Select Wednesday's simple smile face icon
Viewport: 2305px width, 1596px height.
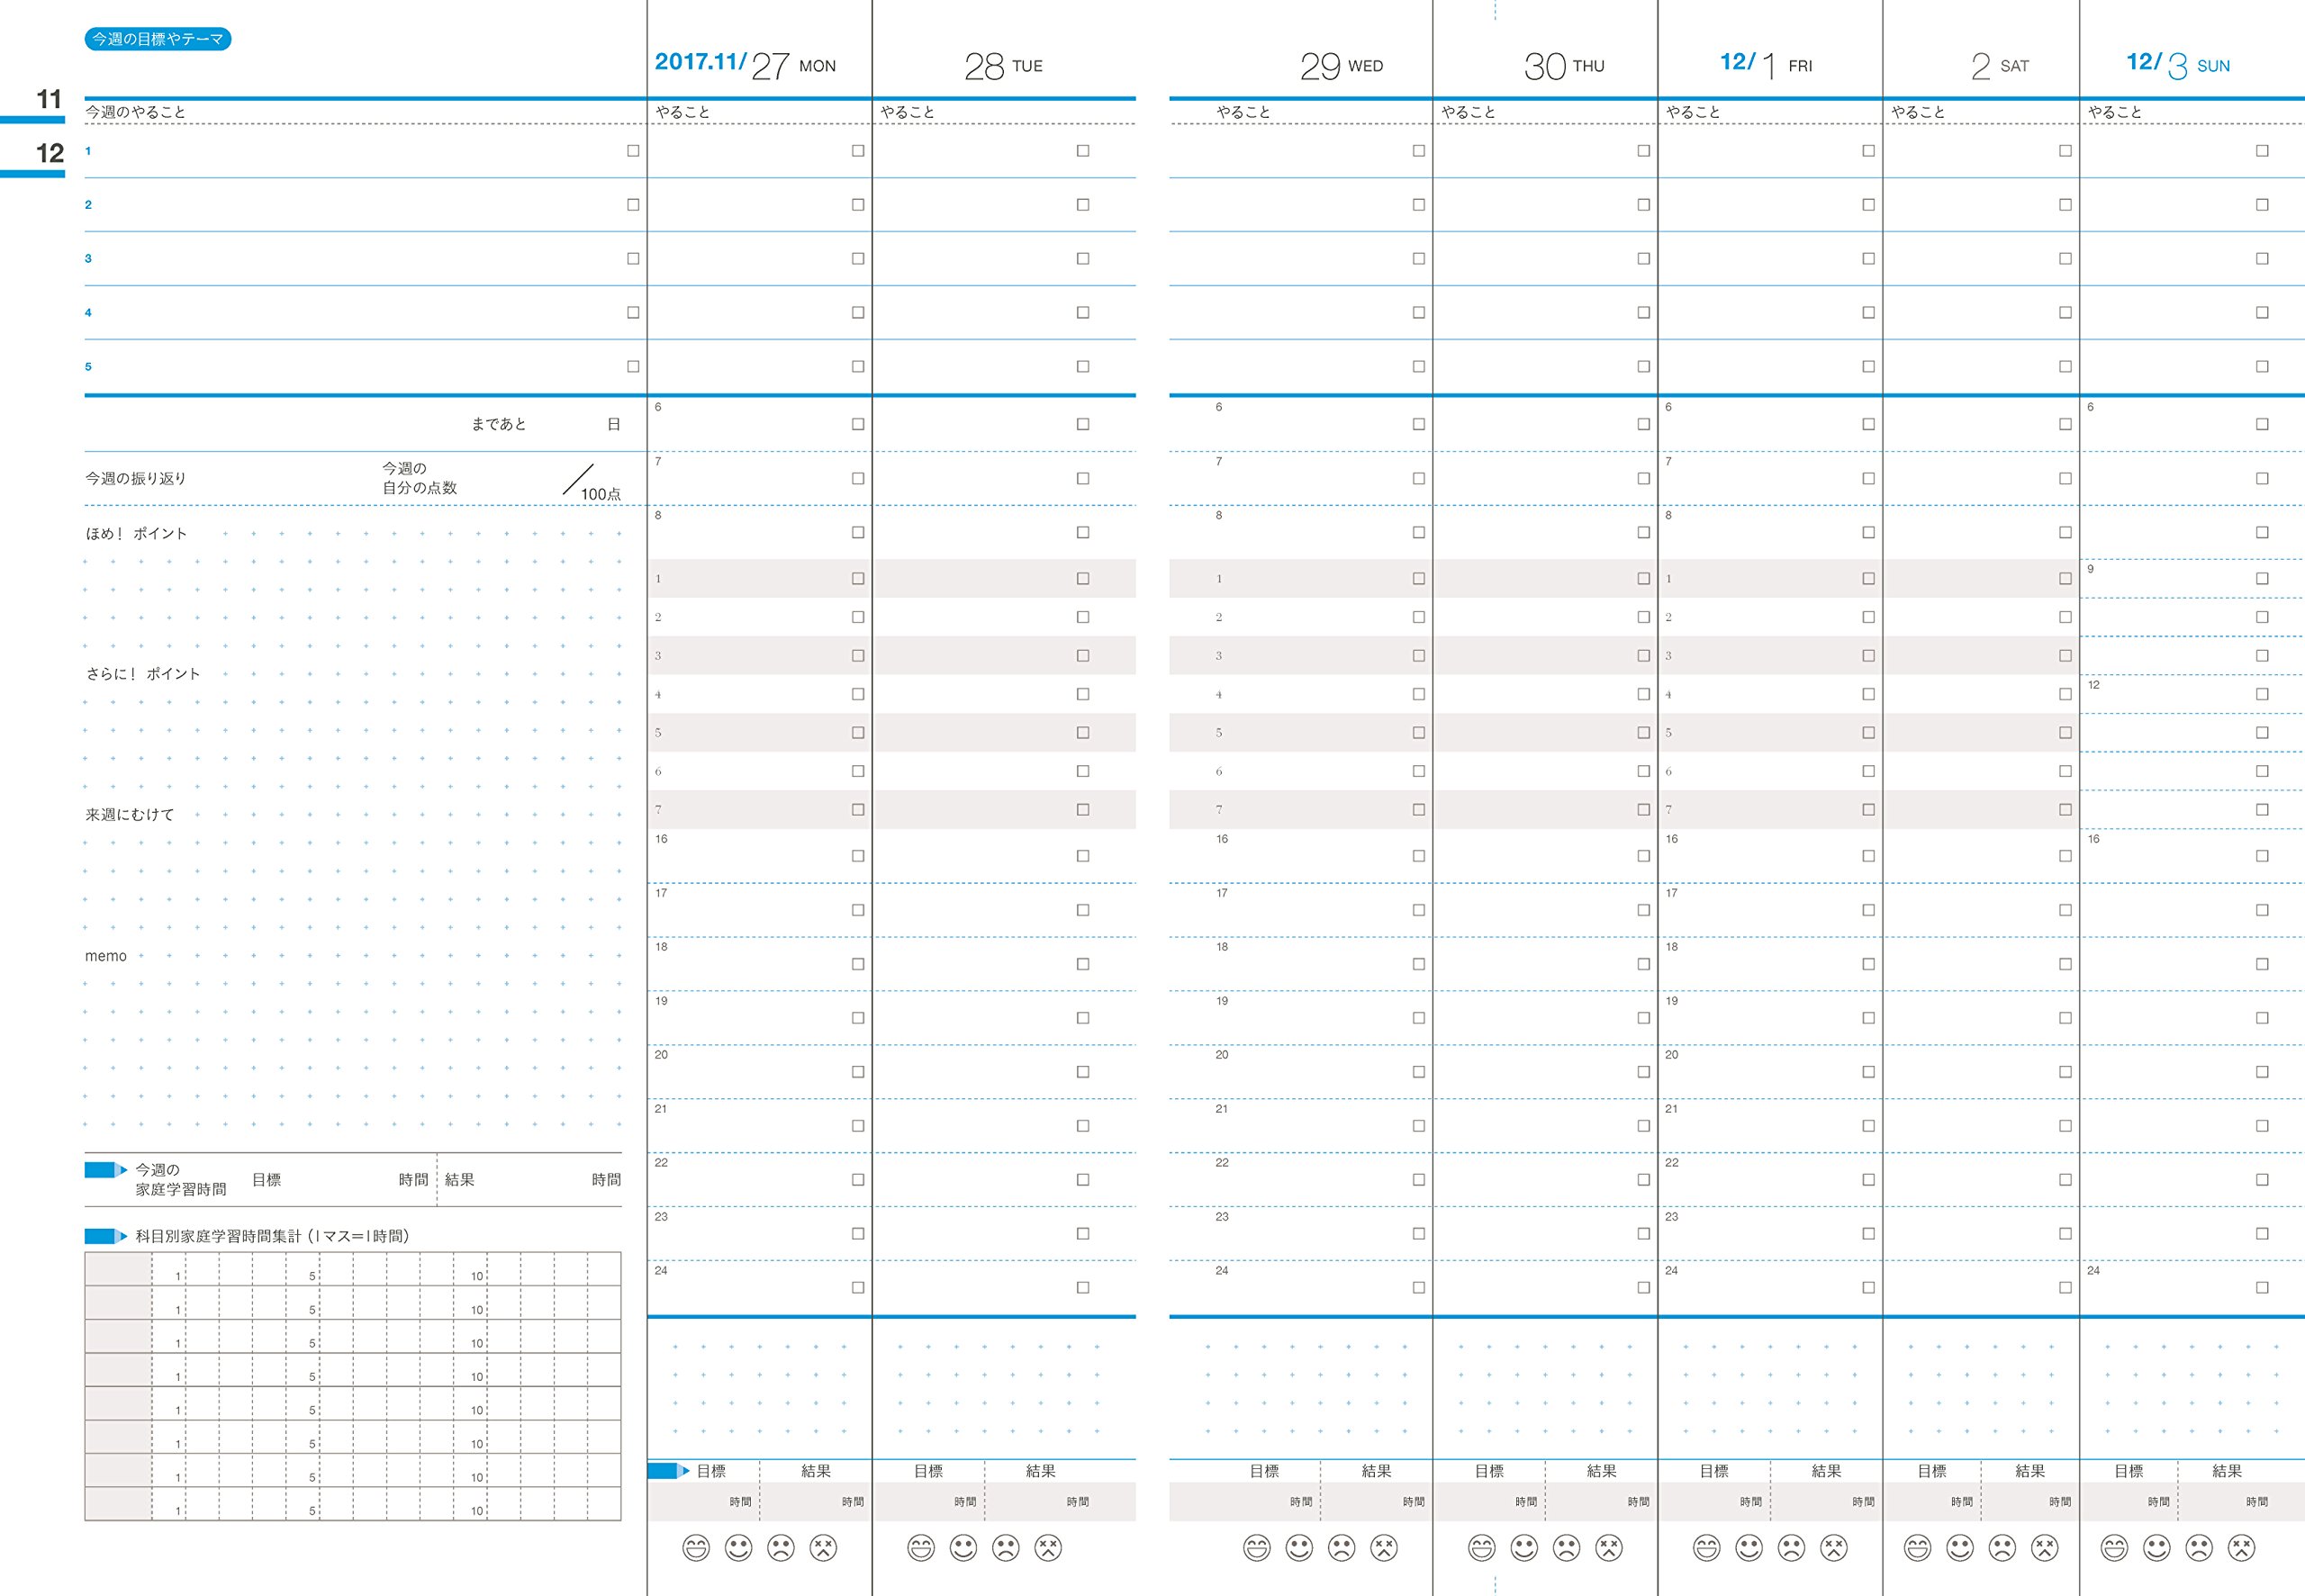[1299, 1548]
